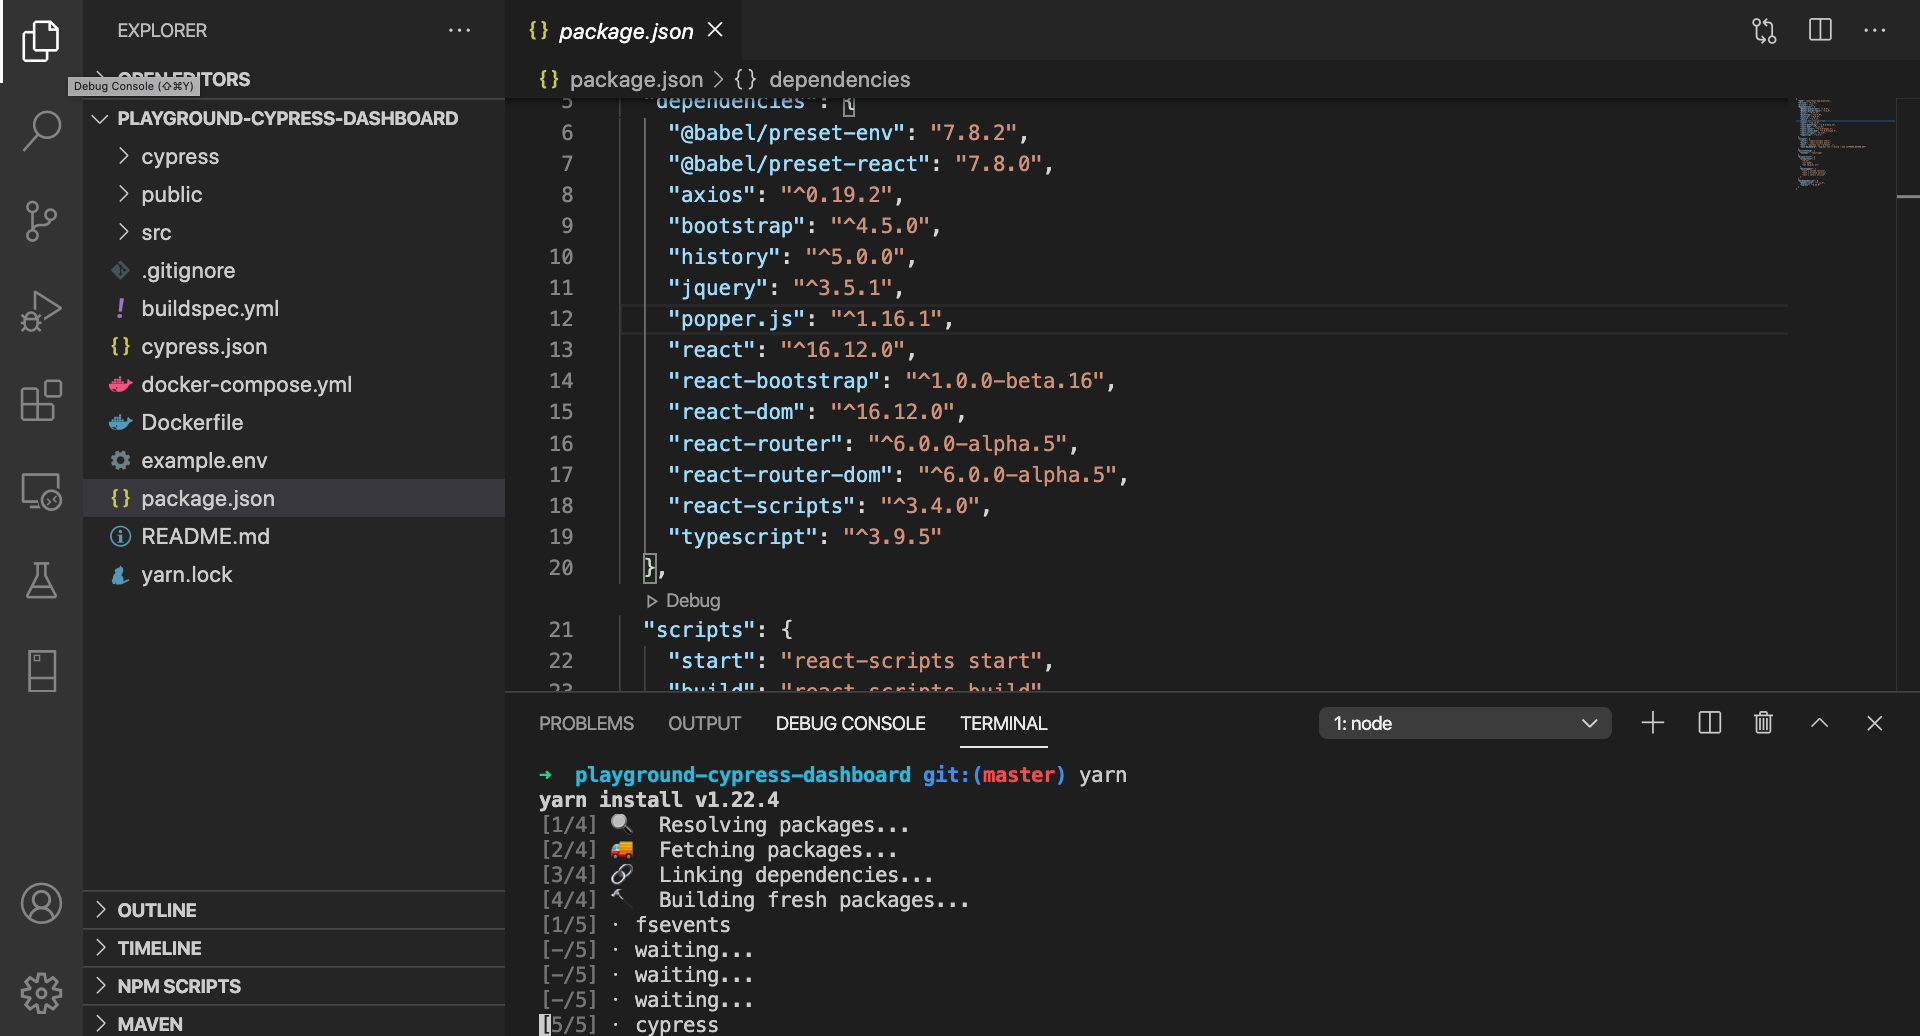1920x1036 pixels.
Task: Click the 'master' git branch in prompt
Action: pos(1018,775)
